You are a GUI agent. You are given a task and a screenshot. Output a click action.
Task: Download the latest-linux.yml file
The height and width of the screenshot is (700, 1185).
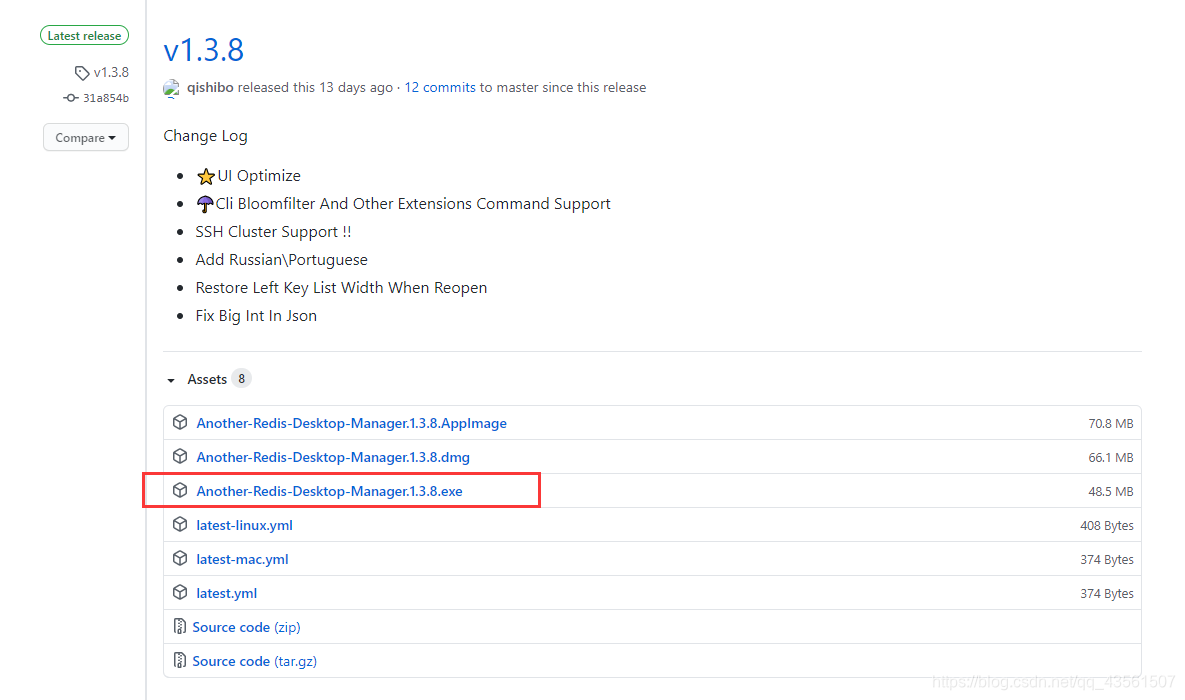[x=244, y=525]
